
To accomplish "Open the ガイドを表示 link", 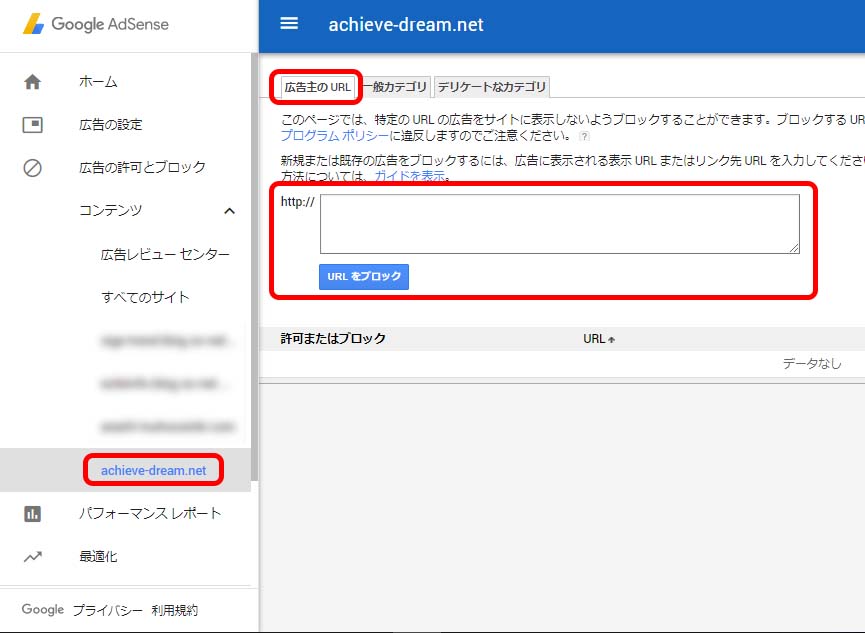I will coord(410,176).
